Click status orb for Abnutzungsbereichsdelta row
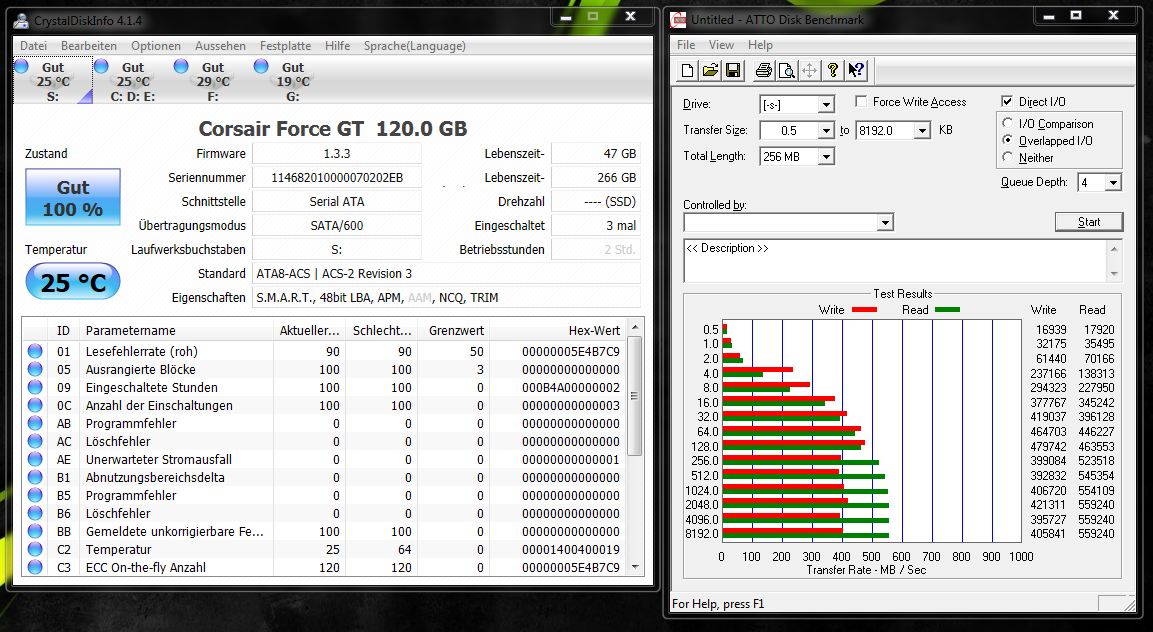 click(x=35, y=477)
